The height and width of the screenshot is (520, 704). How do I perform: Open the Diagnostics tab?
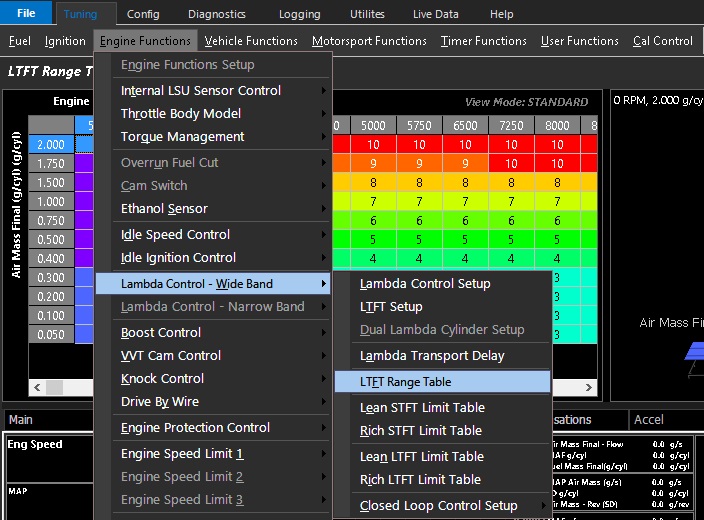coord(216,14)
